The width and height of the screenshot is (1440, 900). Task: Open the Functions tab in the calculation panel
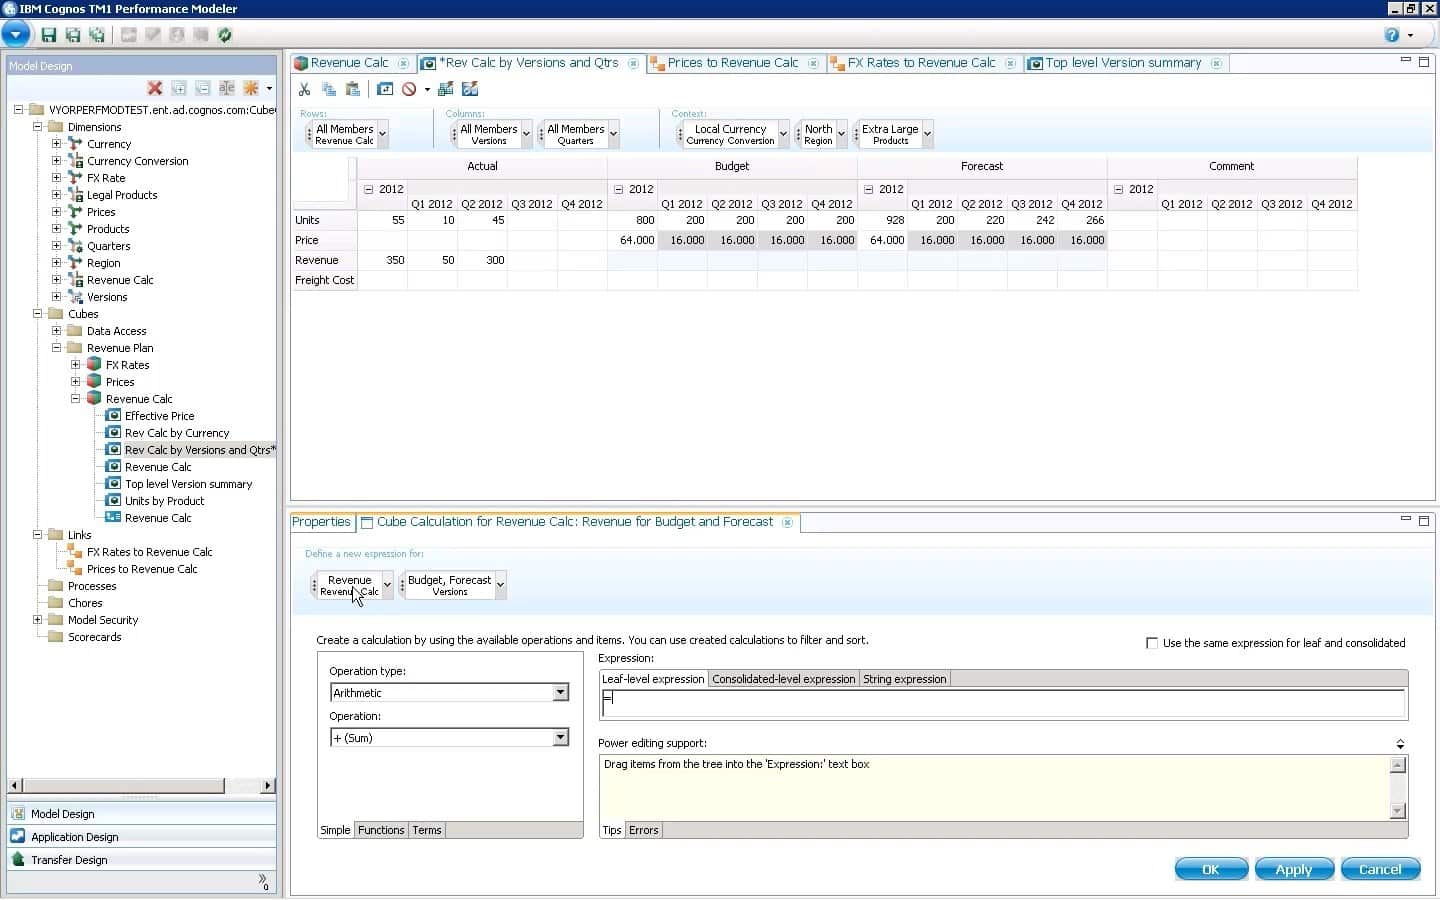coord(381,830)
